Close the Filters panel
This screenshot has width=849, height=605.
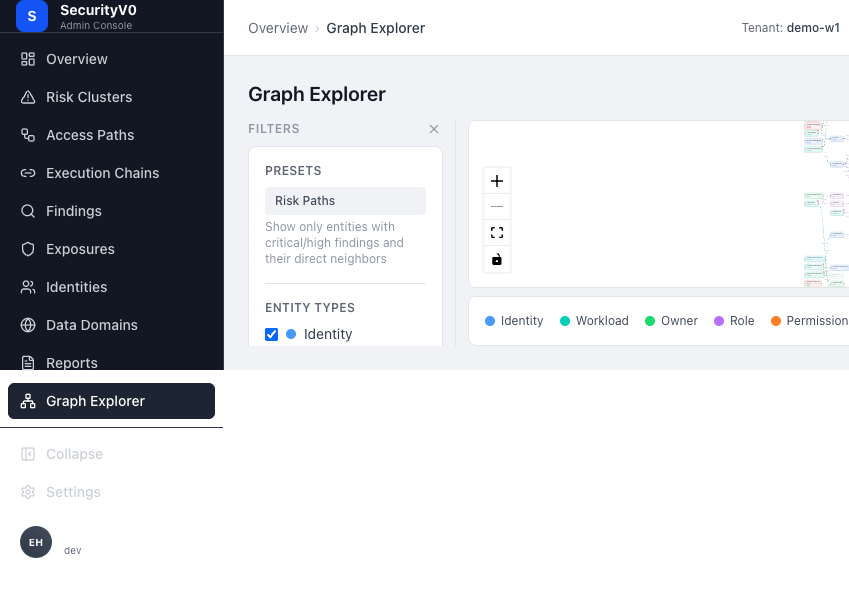point(434,129)
